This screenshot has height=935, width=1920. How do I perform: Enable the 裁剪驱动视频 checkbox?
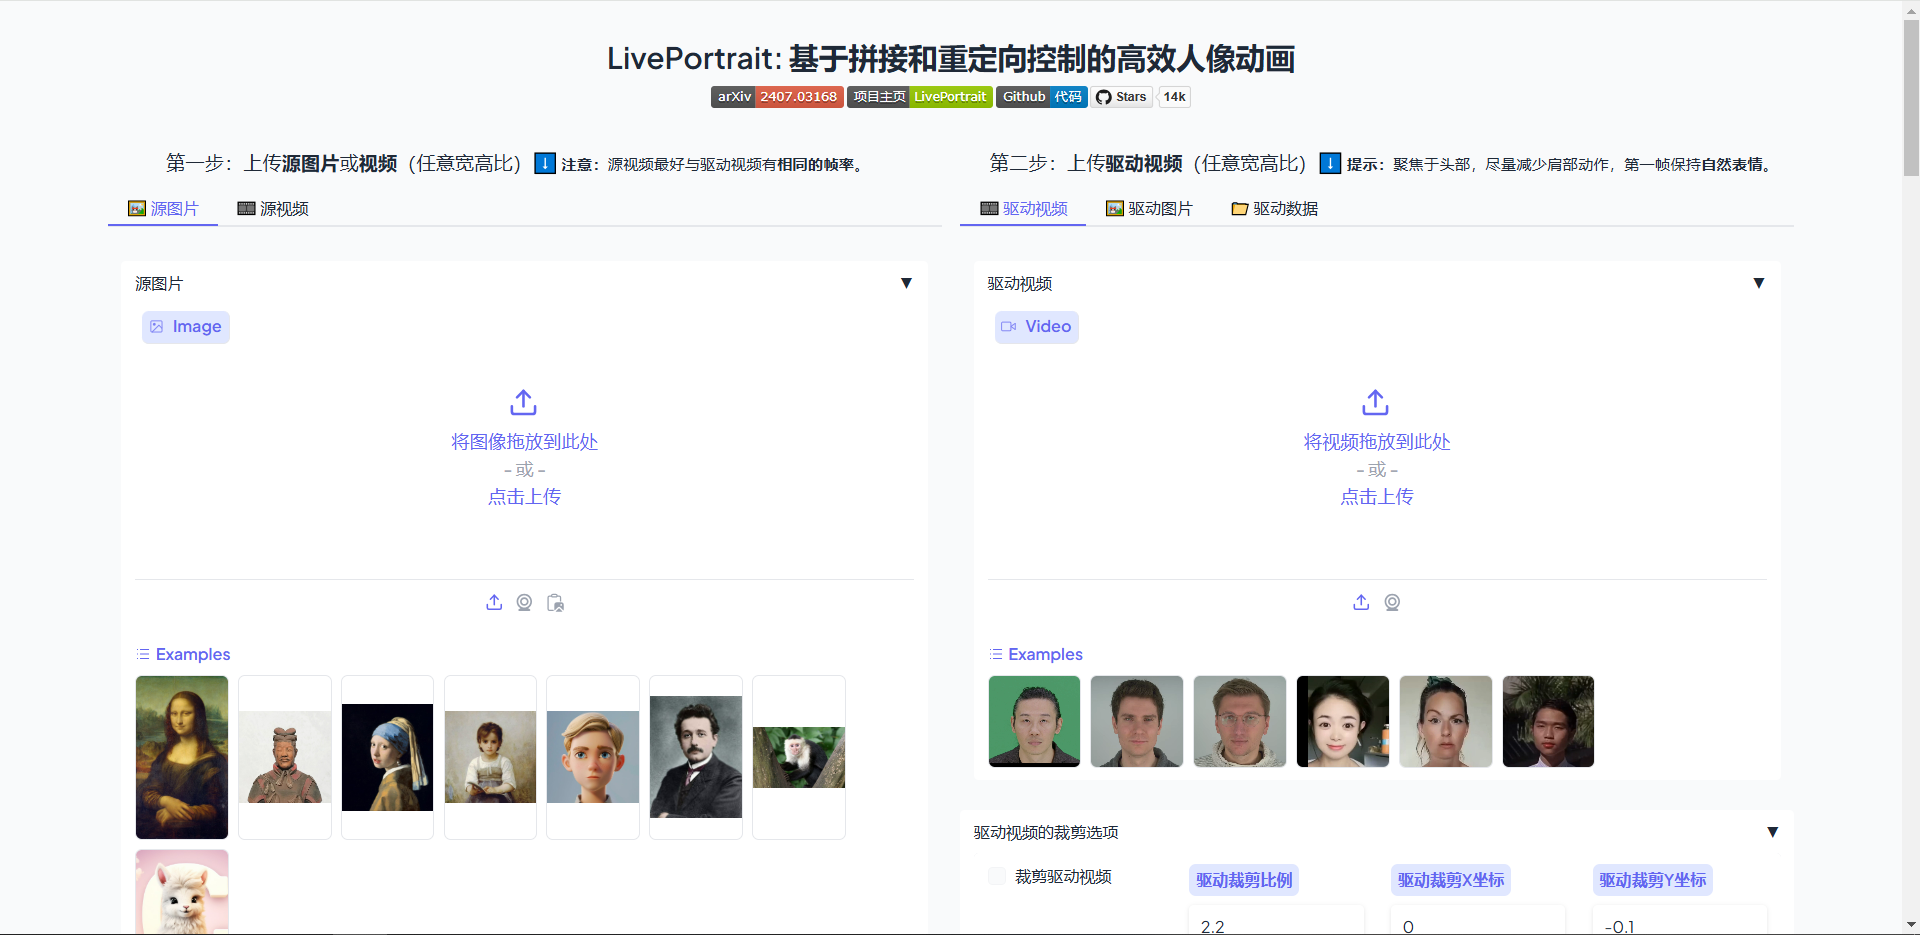coord(997,876)
